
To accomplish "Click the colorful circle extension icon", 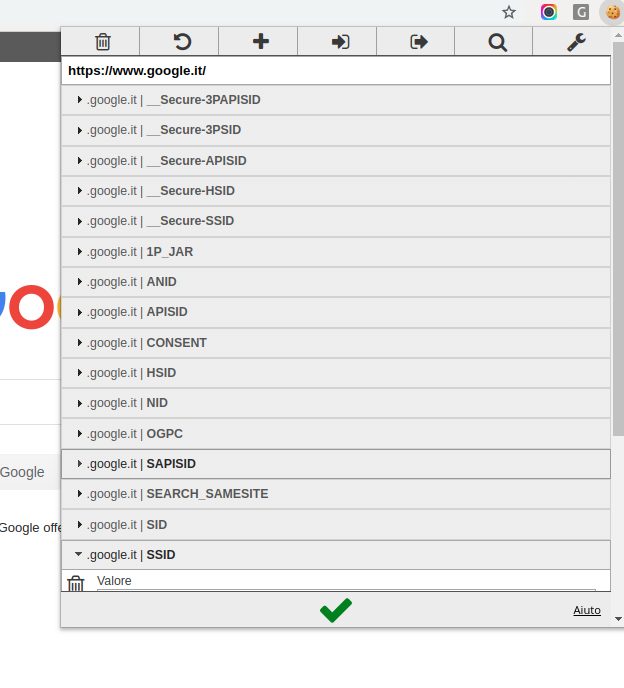I will click(x=549, y=12).
